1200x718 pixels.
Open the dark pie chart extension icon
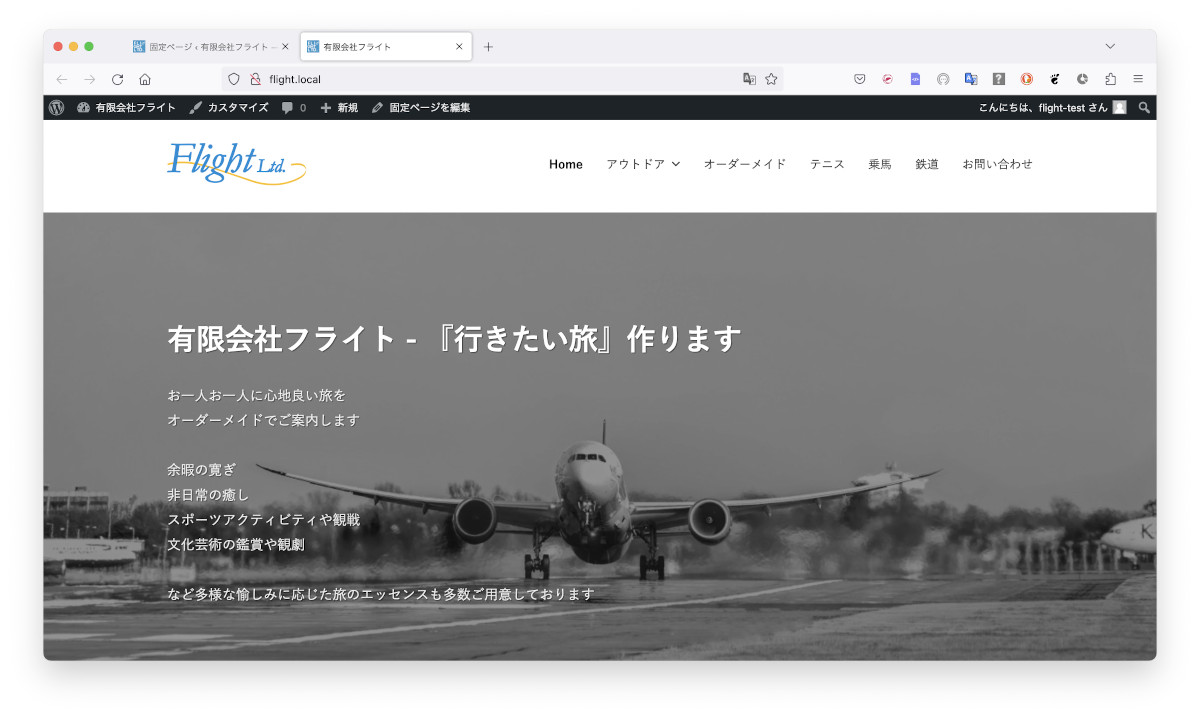tap(1082, 79)
